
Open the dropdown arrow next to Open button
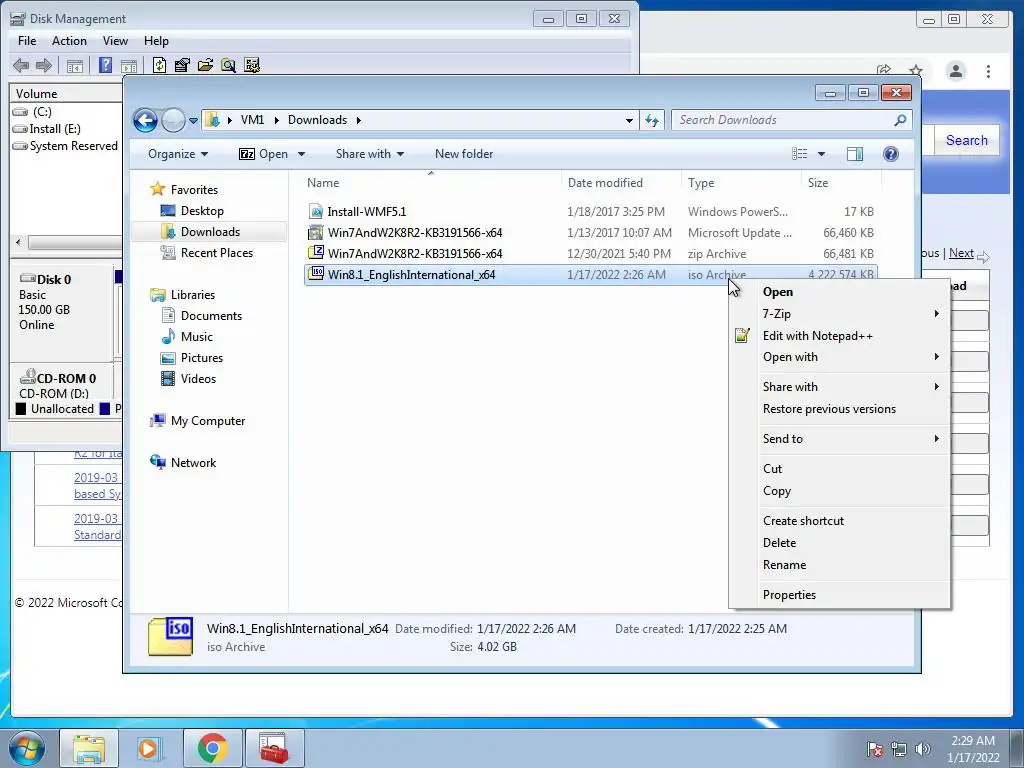[x=301, y=154]
